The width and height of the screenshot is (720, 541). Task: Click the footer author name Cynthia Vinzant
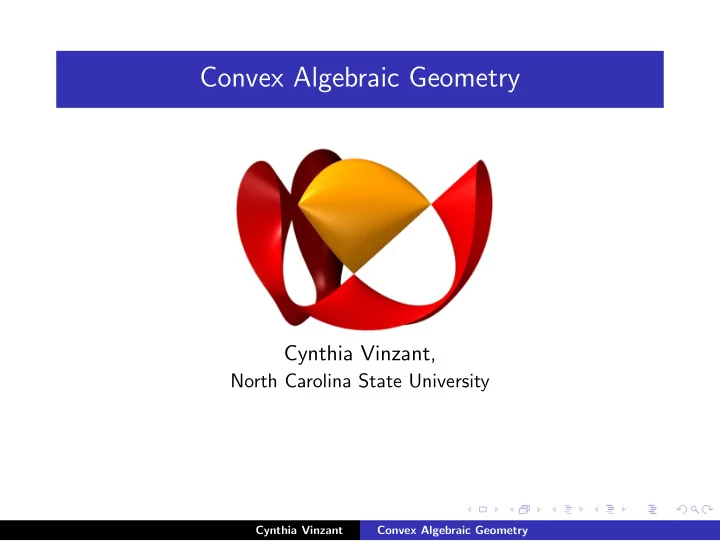click(x=299, y=530)
